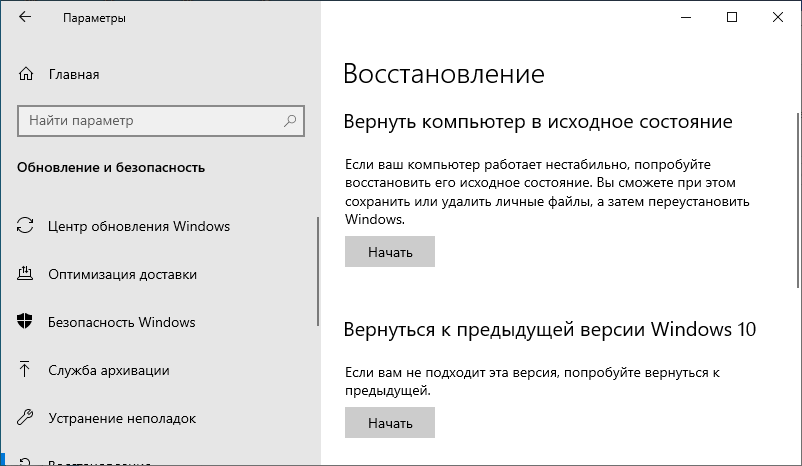Click the Главная home icon
Screen dimensions: 802x466
point(26,74)
